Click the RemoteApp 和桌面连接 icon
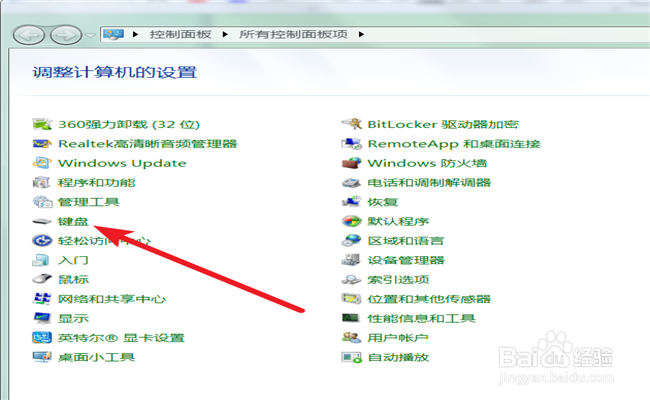 point(352,143)
